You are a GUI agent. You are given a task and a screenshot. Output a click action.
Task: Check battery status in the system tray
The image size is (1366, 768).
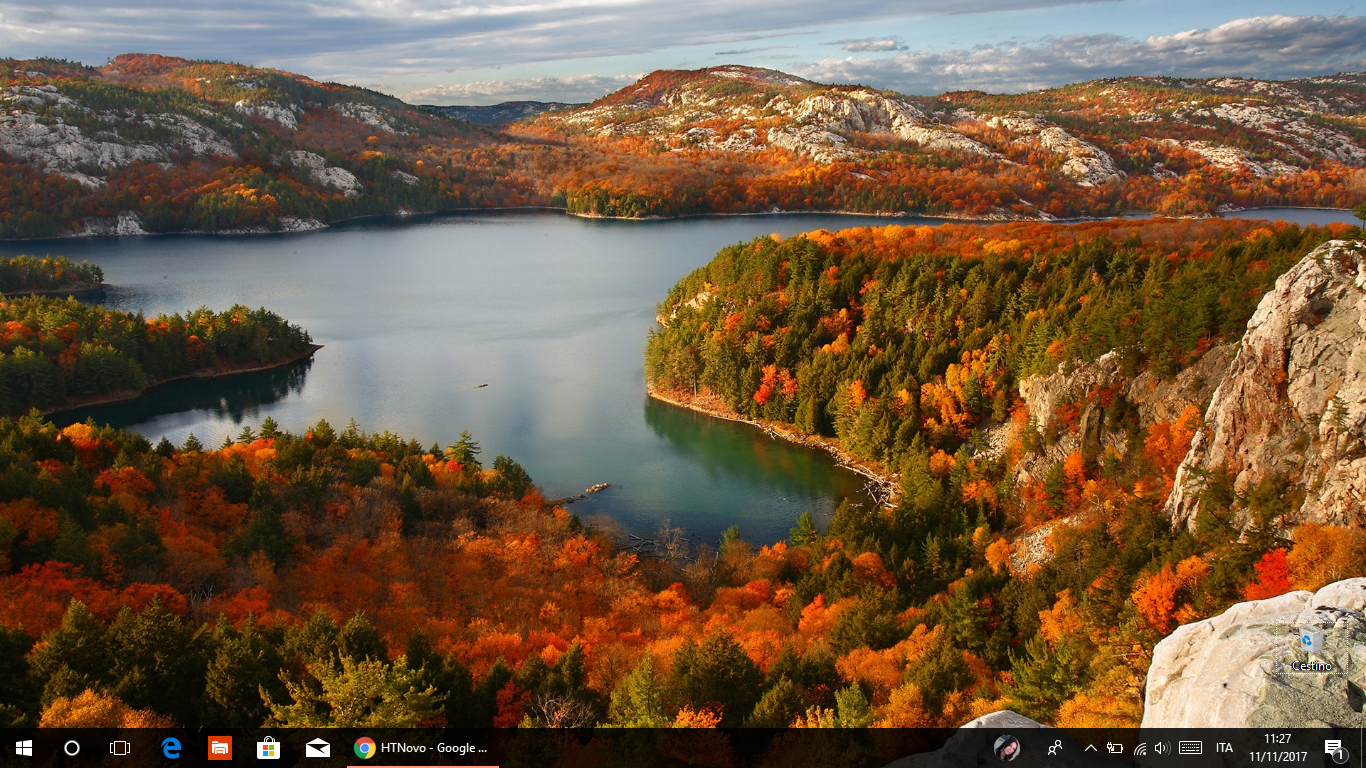click(x=1113, y=748)
